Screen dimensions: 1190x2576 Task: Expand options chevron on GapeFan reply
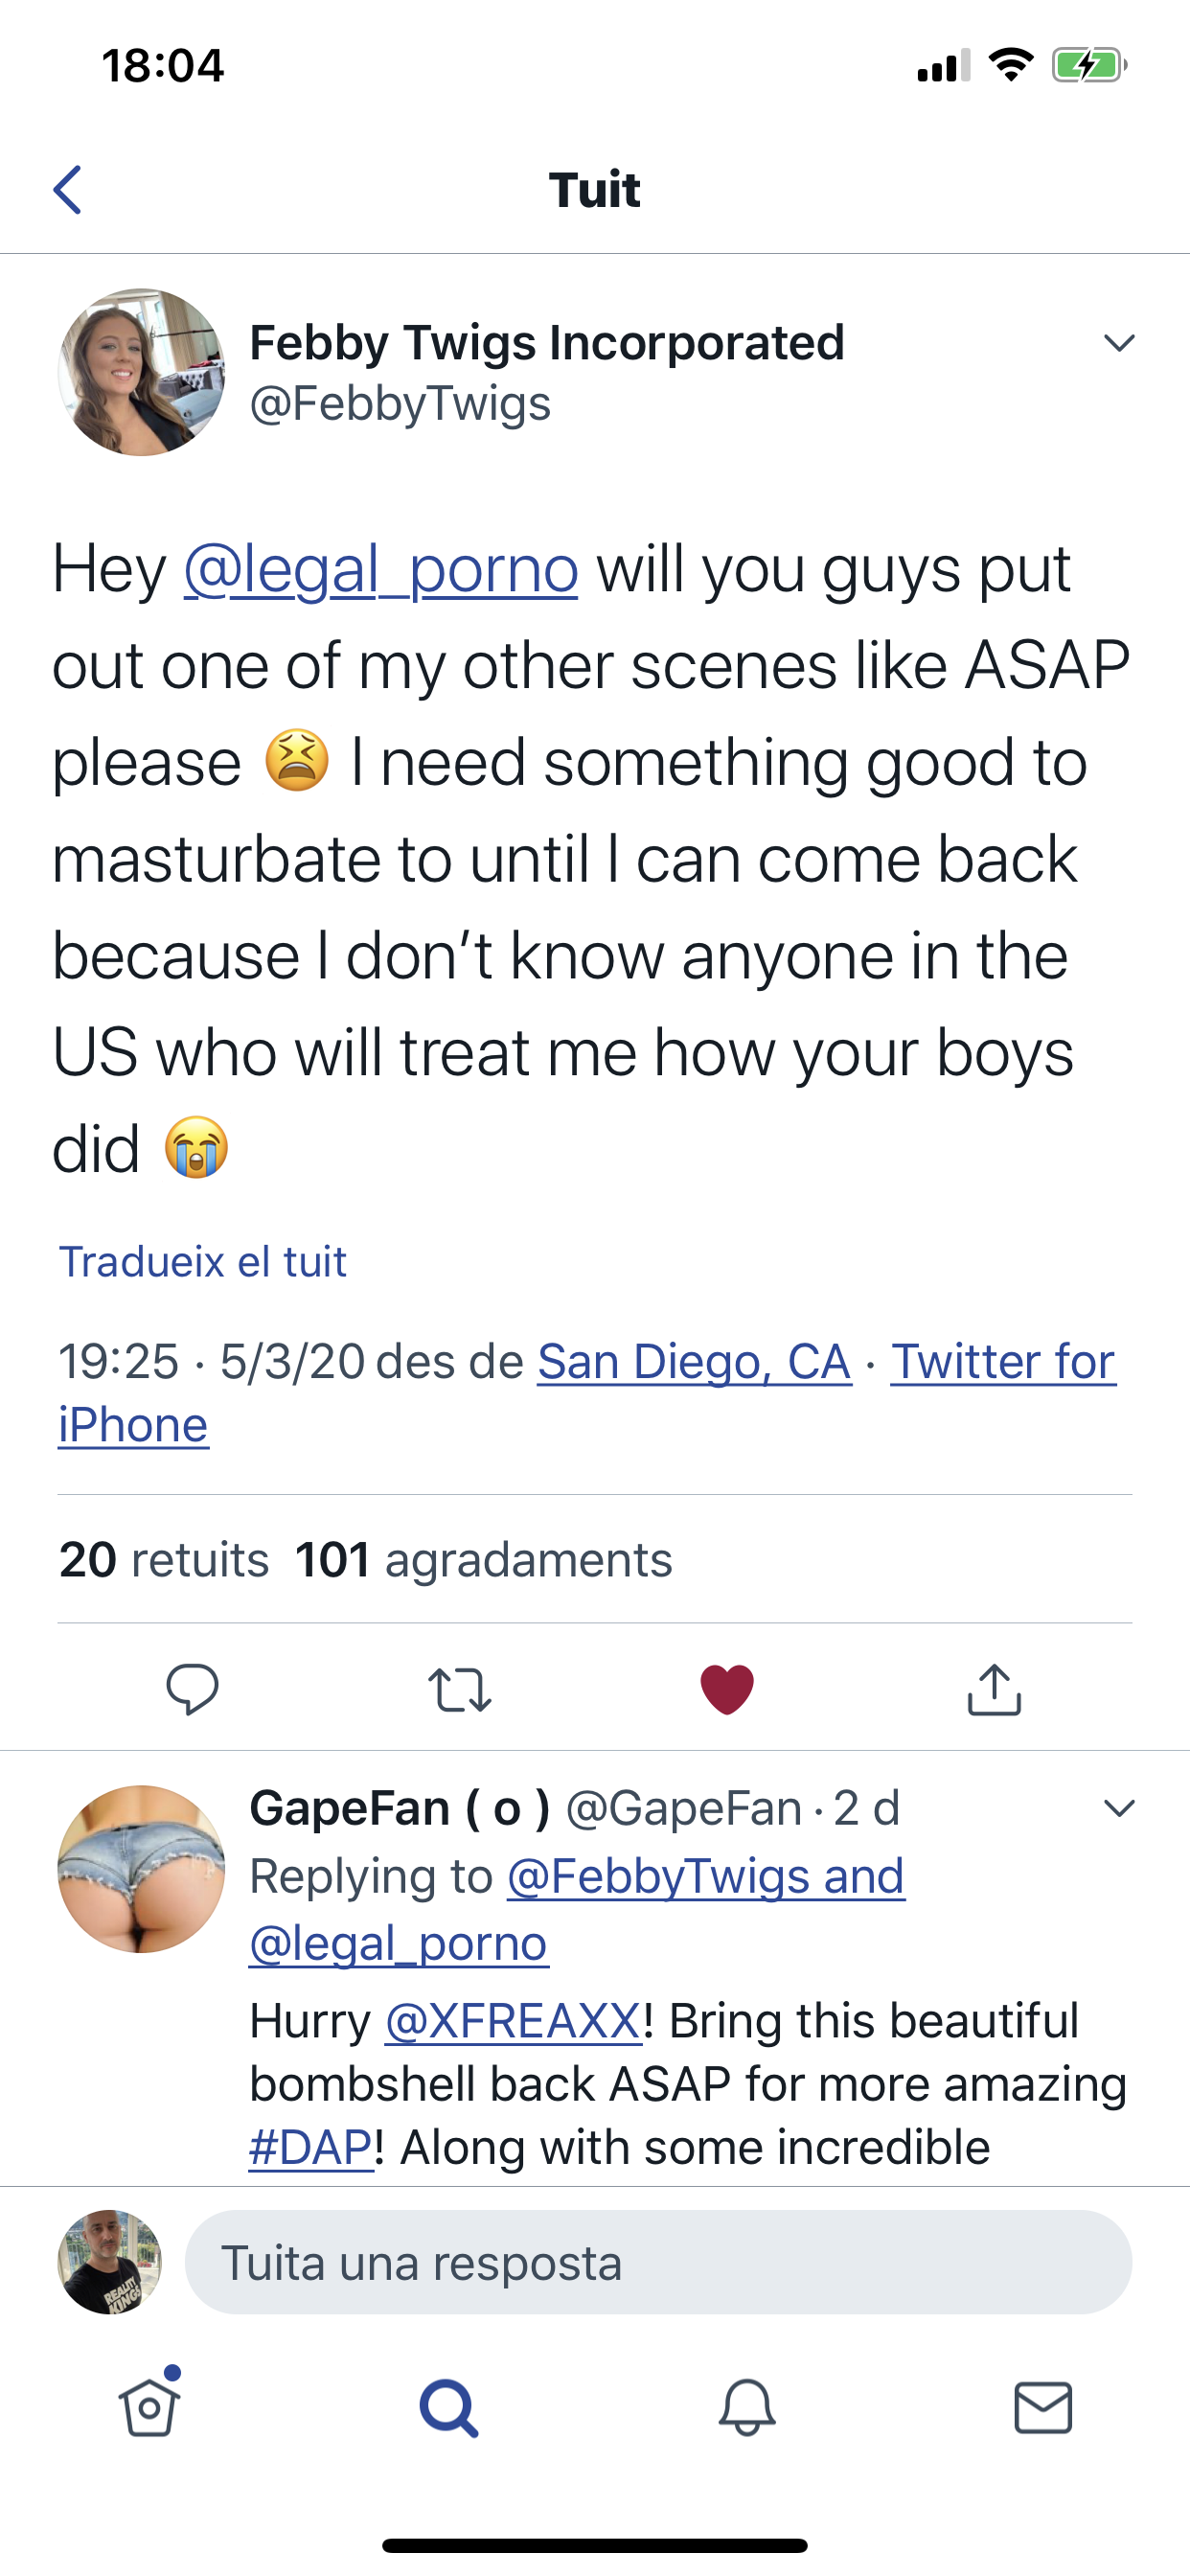click(x=1119, y=1808)
